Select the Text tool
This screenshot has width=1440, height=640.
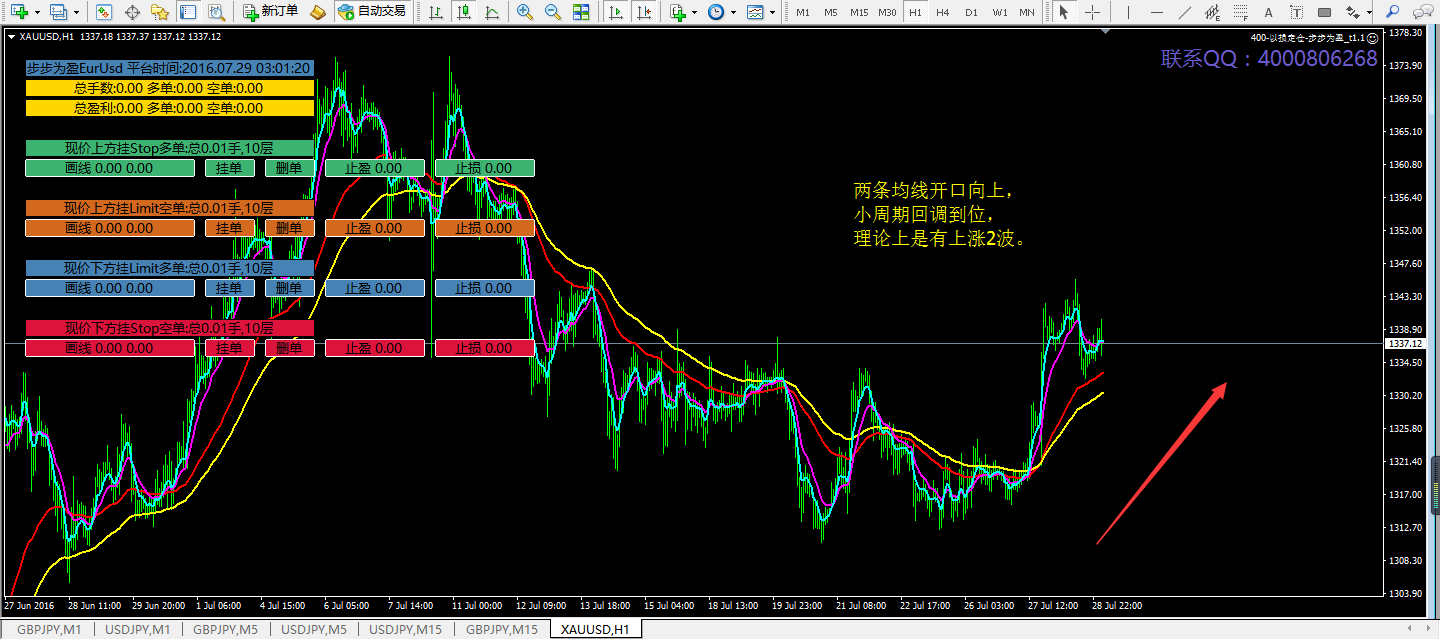(1270, 12)
